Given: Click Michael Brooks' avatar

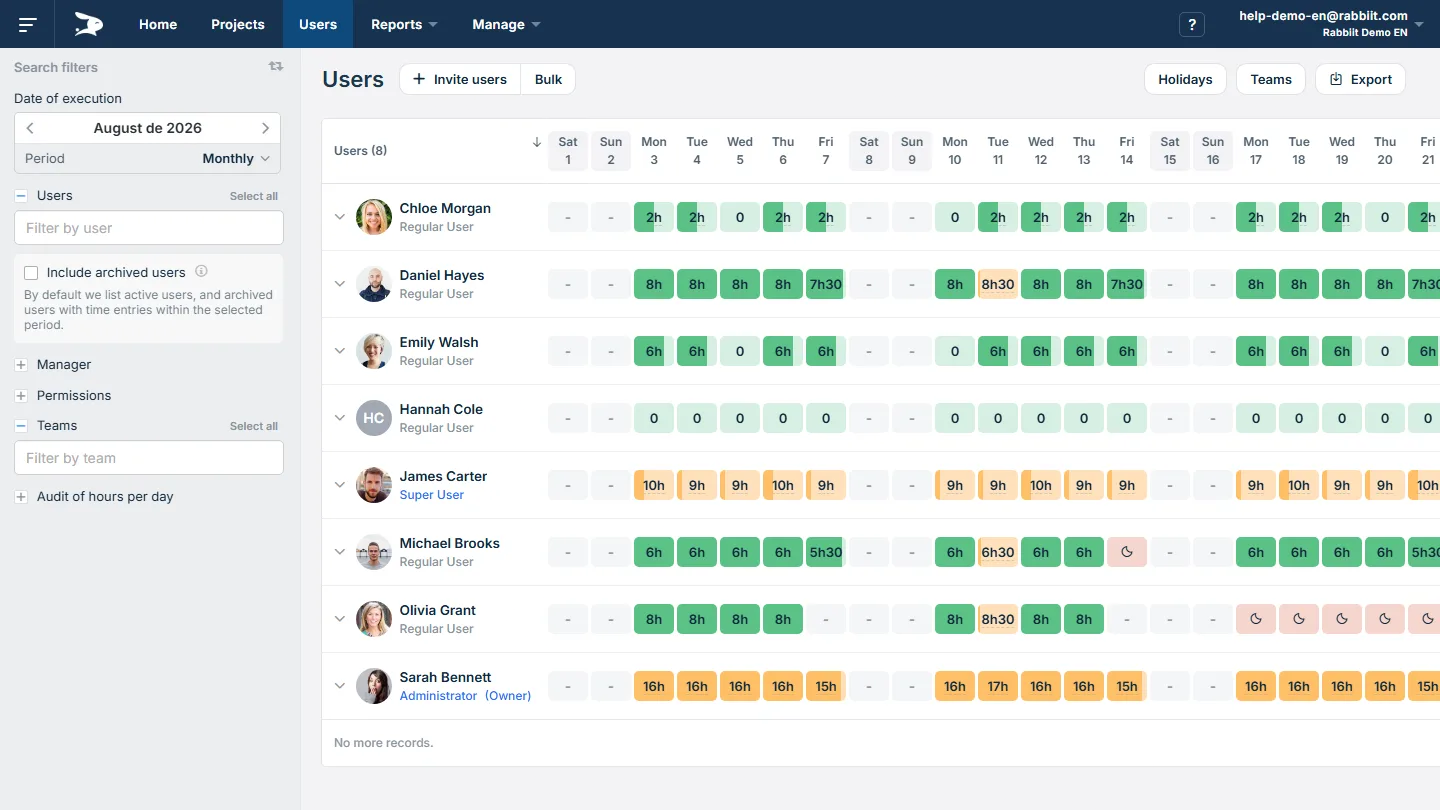Looking at the screenshot, I should click(374, 552).
